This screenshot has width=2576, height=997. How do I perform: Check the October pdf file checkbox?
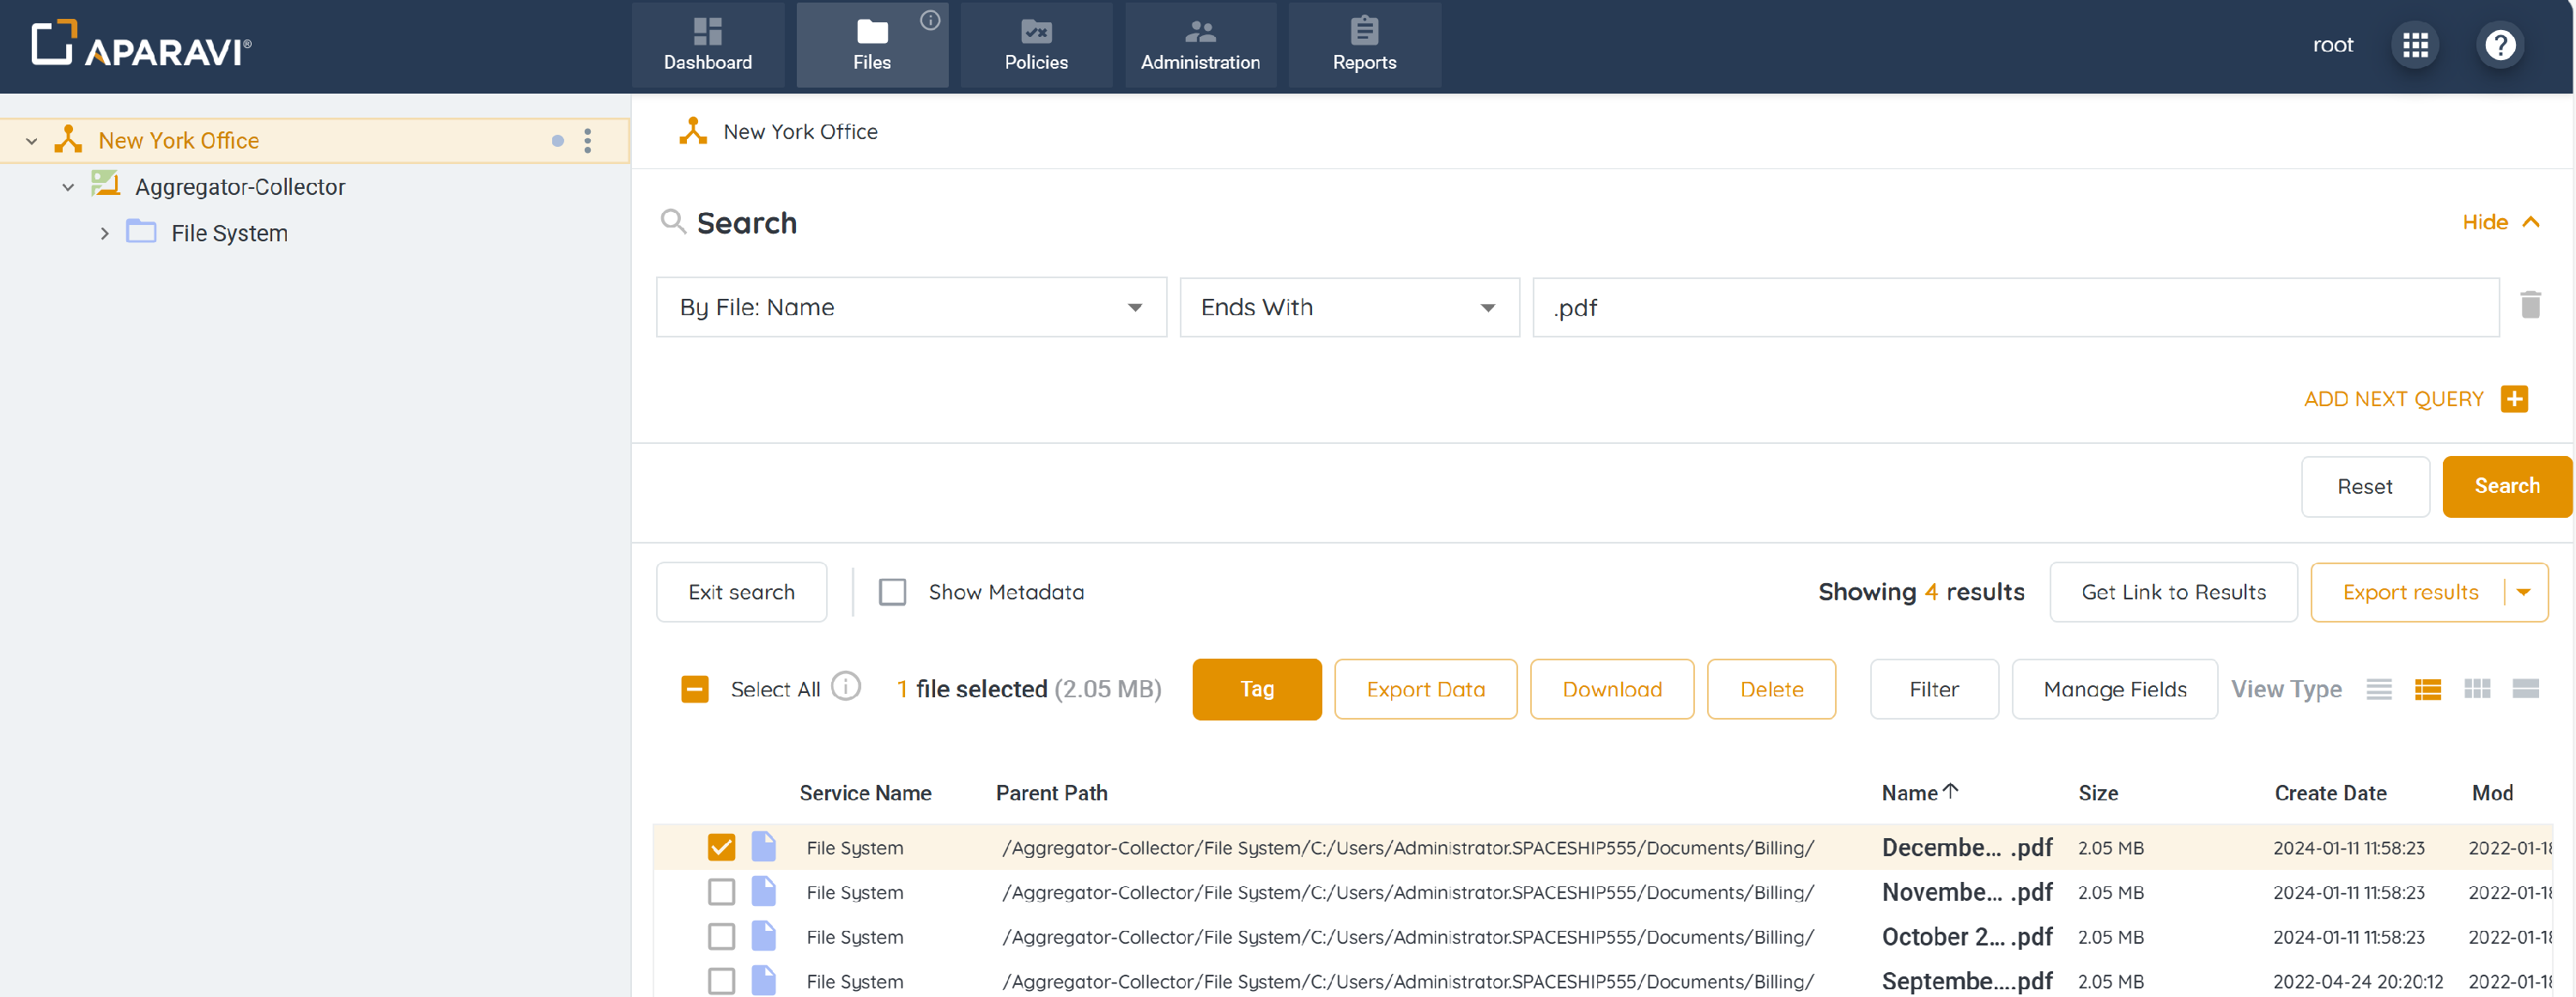pos(720,937)
